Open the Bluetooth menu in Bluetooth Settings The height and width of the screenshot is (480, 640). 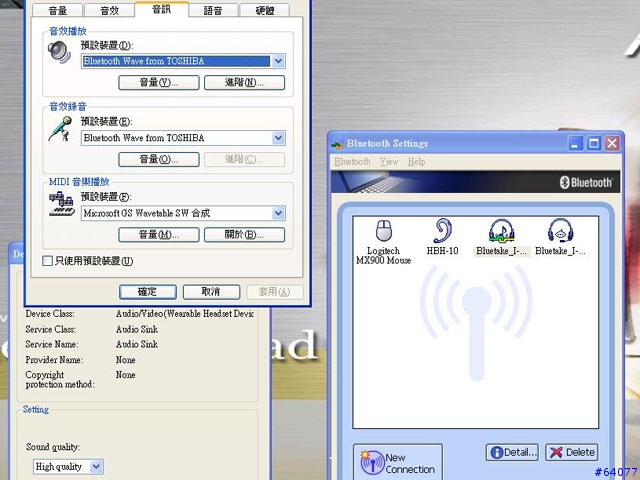click(352, 162)
